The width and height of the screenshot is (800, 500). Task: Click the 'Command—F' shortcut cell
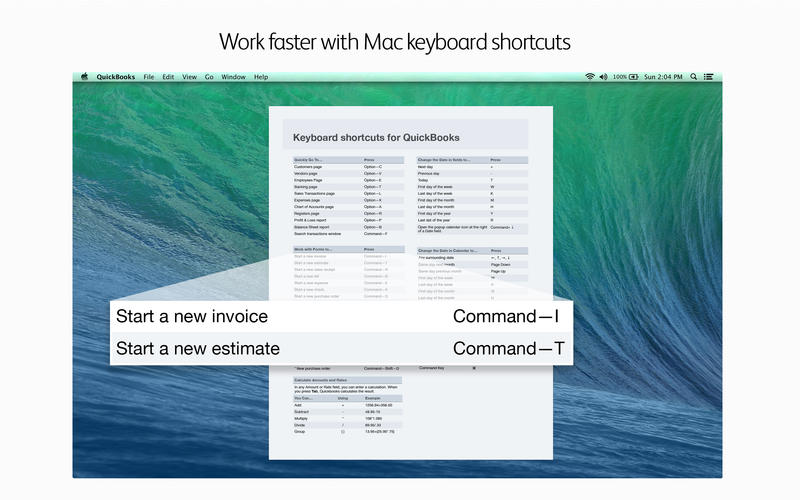376,234
